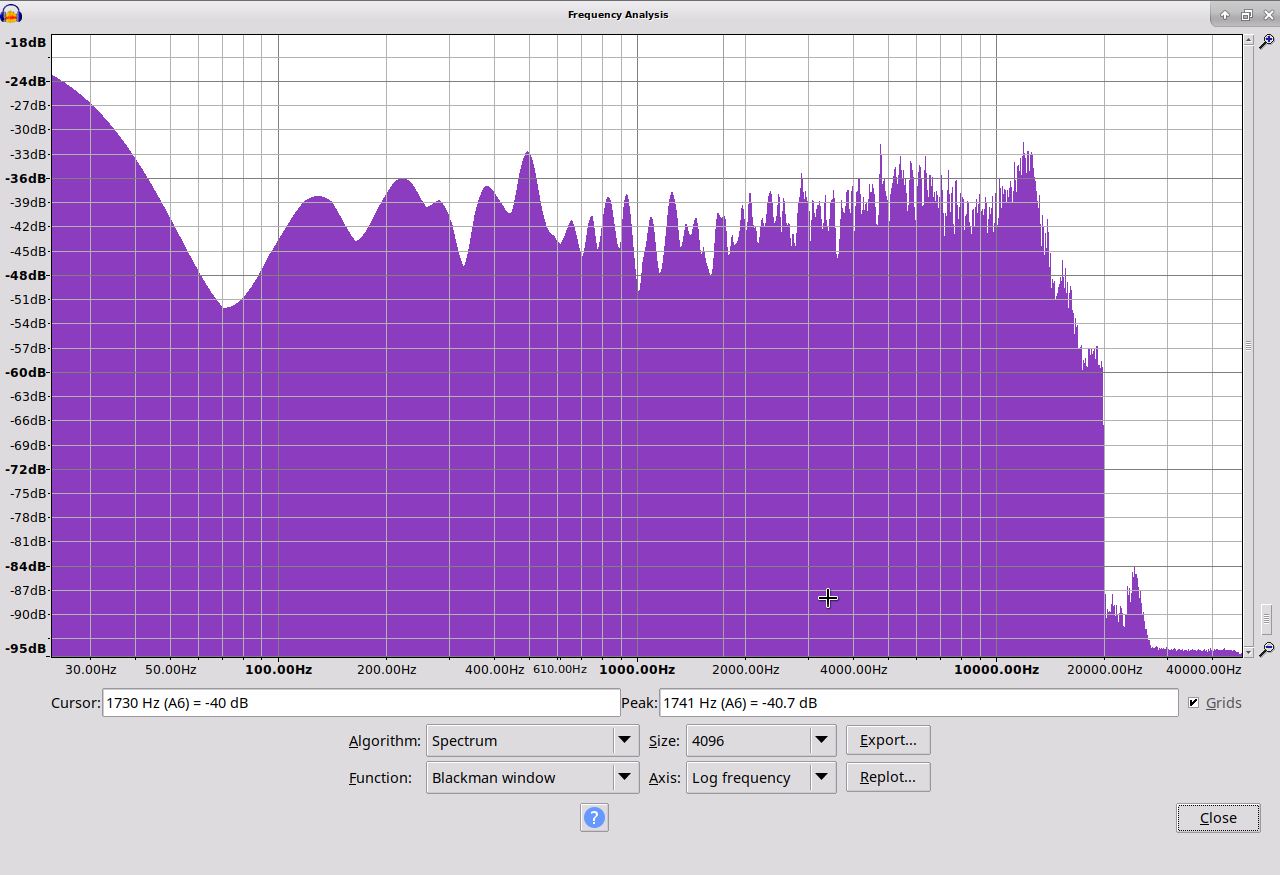Click the Cursor readout field

point(361,703)
